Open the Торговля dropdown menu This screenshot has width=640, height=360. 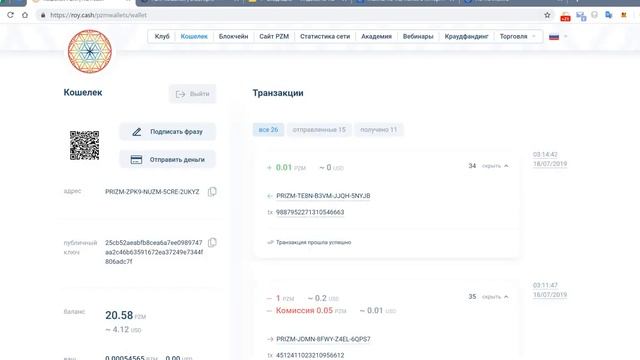[518, 36]
